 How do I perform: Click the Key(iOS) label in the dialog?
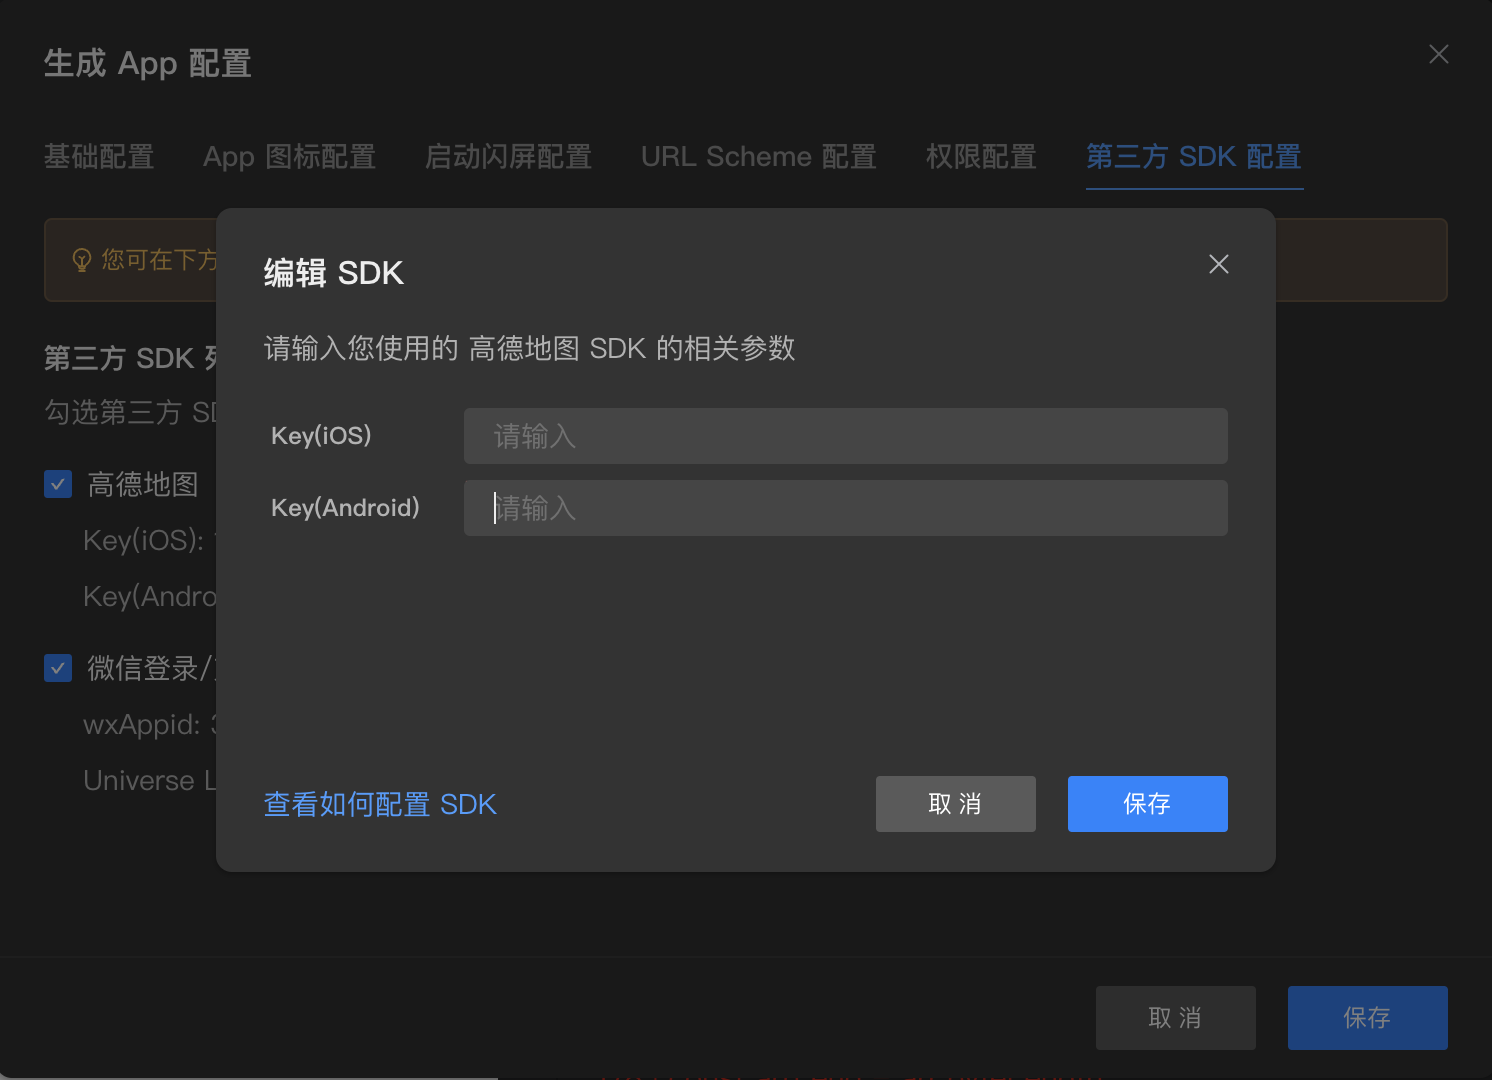coord(321,436)
